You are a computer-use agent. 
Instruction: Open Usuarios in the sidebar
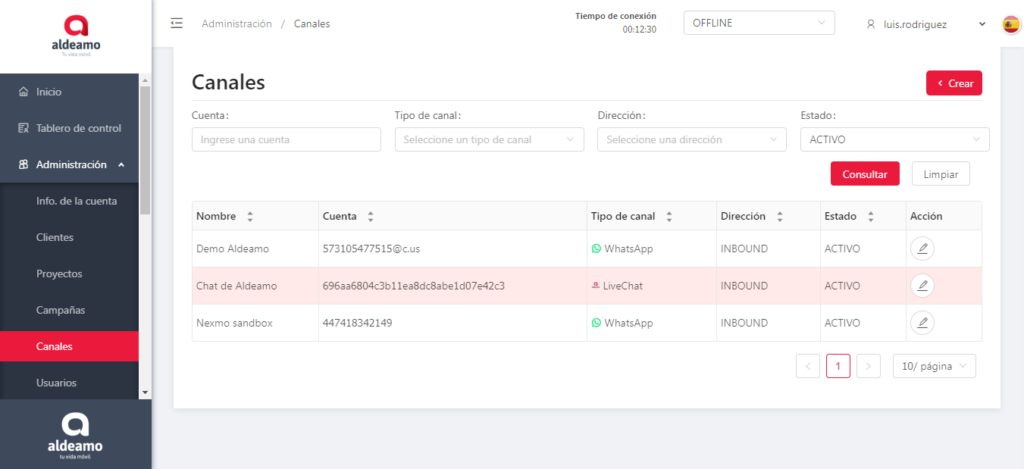tap(56, 383)
